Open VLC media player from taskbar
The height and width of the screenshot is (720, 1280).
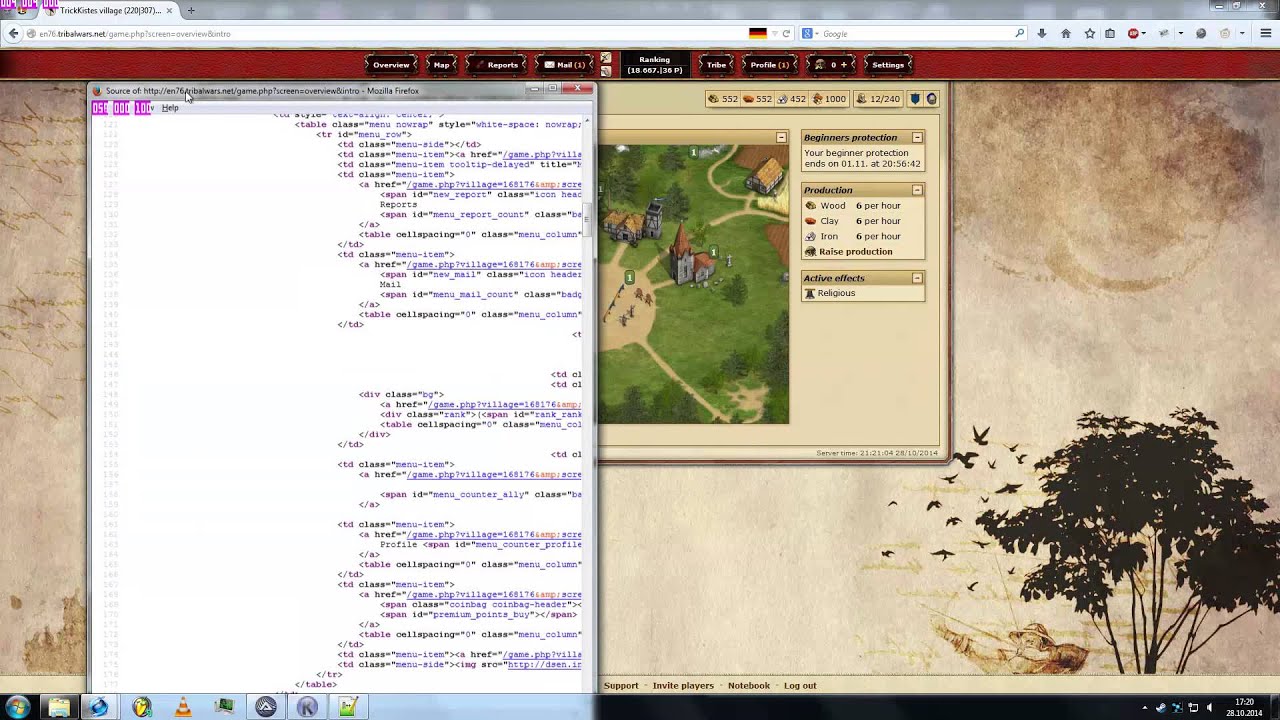[x=183, y=707]
